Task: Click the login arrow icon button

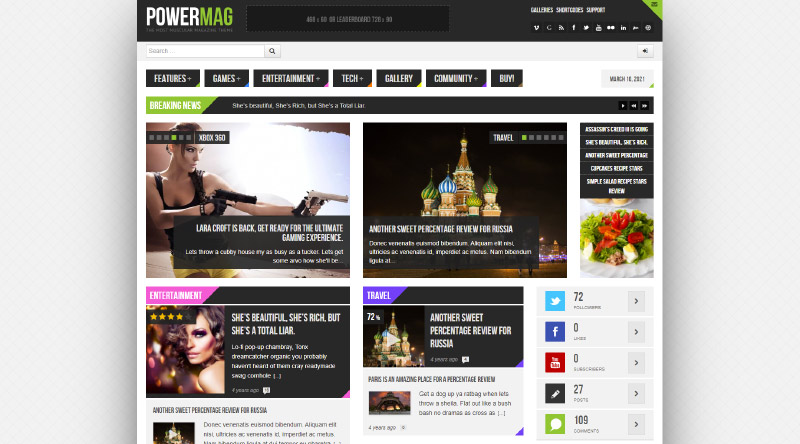Action: [x=645, y=51]
